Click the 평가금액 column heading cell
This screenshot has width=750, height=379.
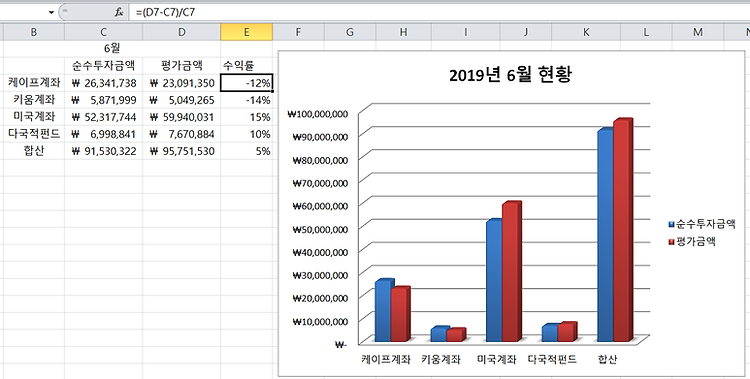click(x=181, y=66)
